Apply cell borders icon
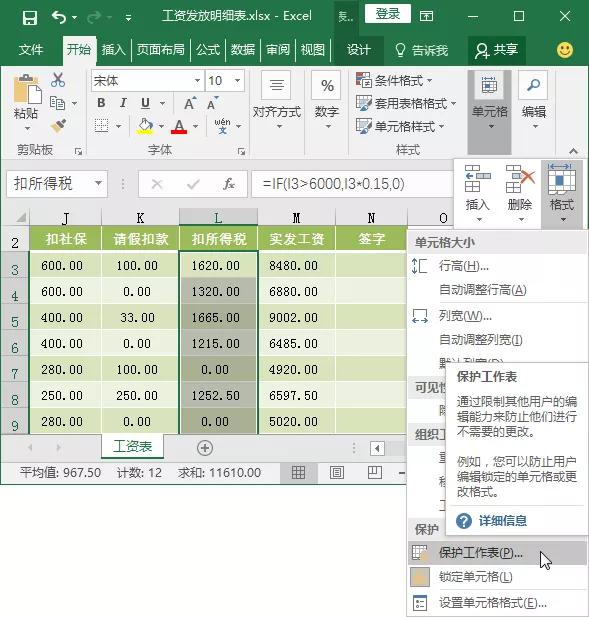The height and width of the screenshot is (617, 589). [102, 126]
